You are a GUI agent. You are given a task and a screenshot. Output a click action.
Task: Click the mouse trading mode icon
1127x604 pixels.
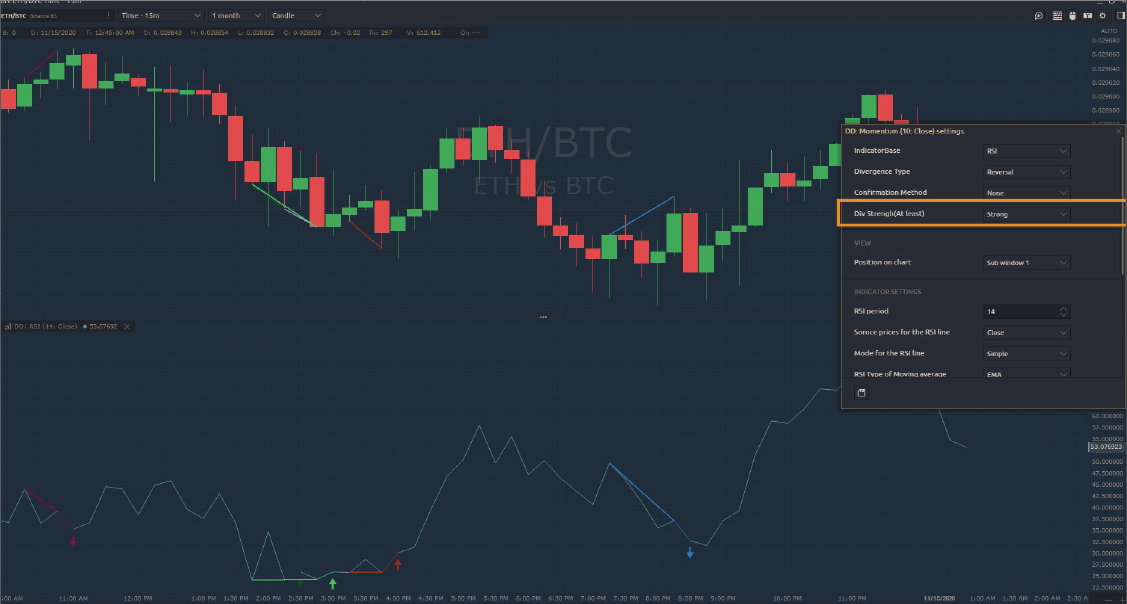tap(1072, 16)
